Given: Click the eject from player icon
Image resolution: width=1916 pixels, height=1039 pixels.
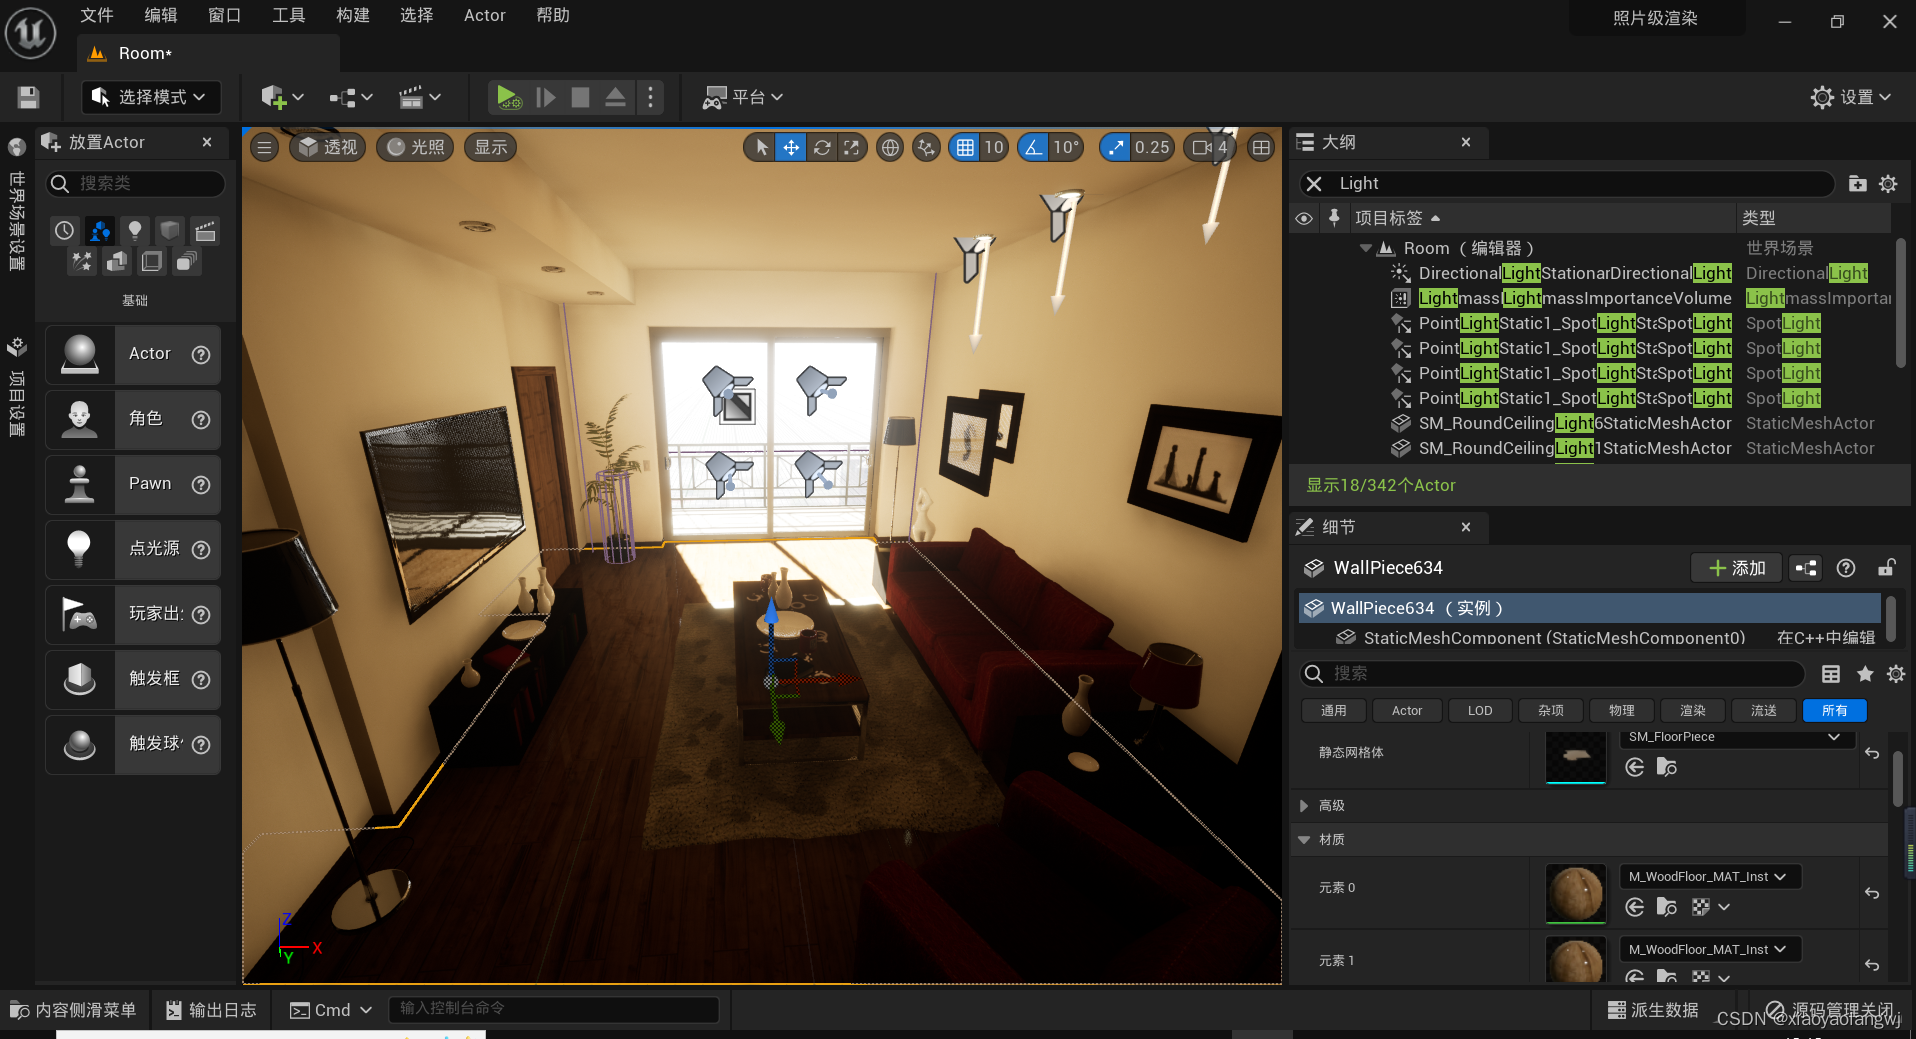Looking at the screenshot, I should pos(615,97).
